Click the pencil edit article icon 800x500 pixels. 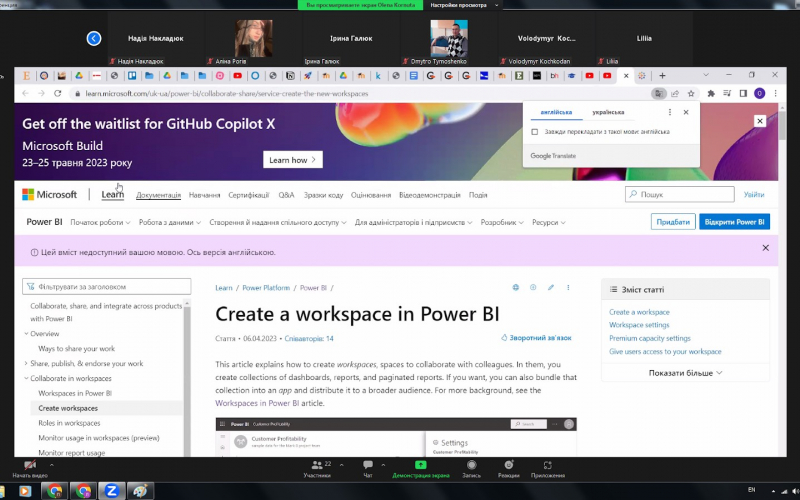pos(551,288)
